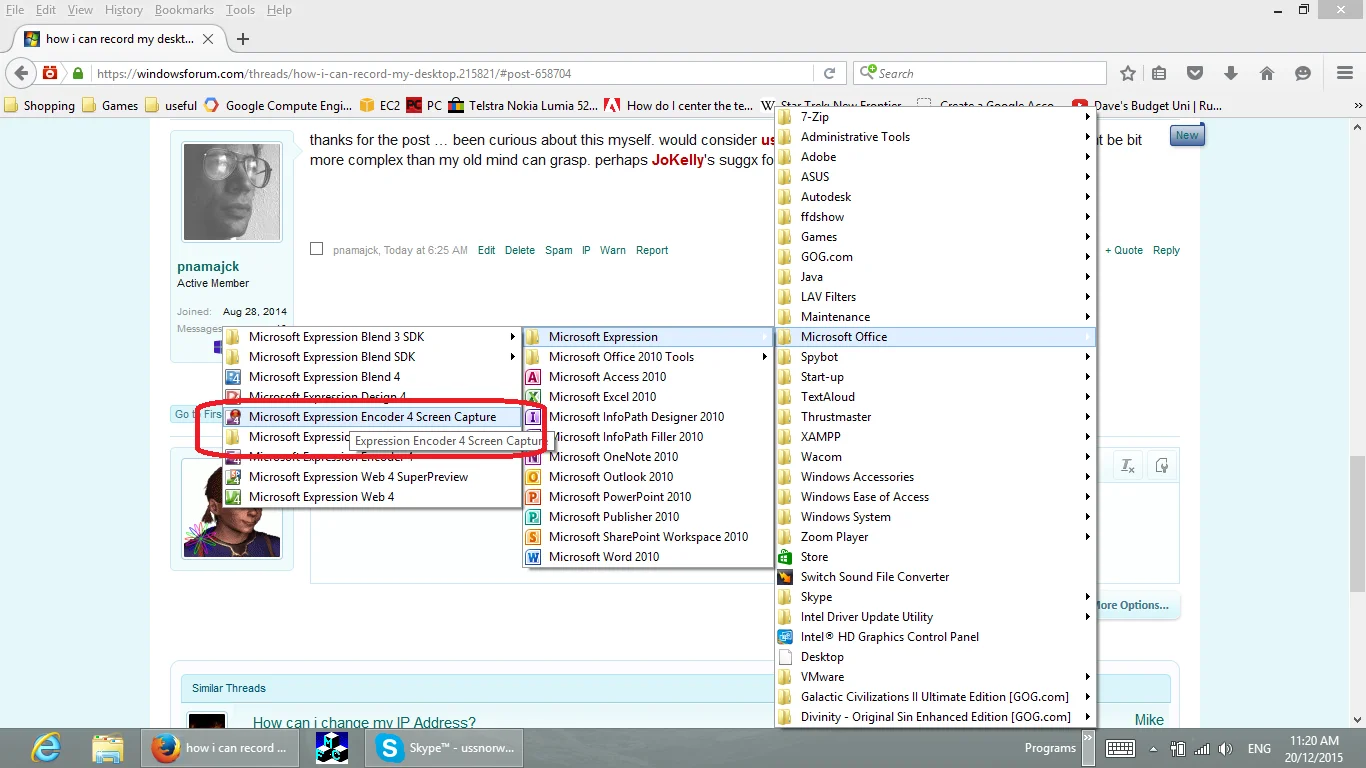Open 'How can i change my IP Address?' thread
The height and width of the screenshot is (768, 1366).
(x=364, y=723)
